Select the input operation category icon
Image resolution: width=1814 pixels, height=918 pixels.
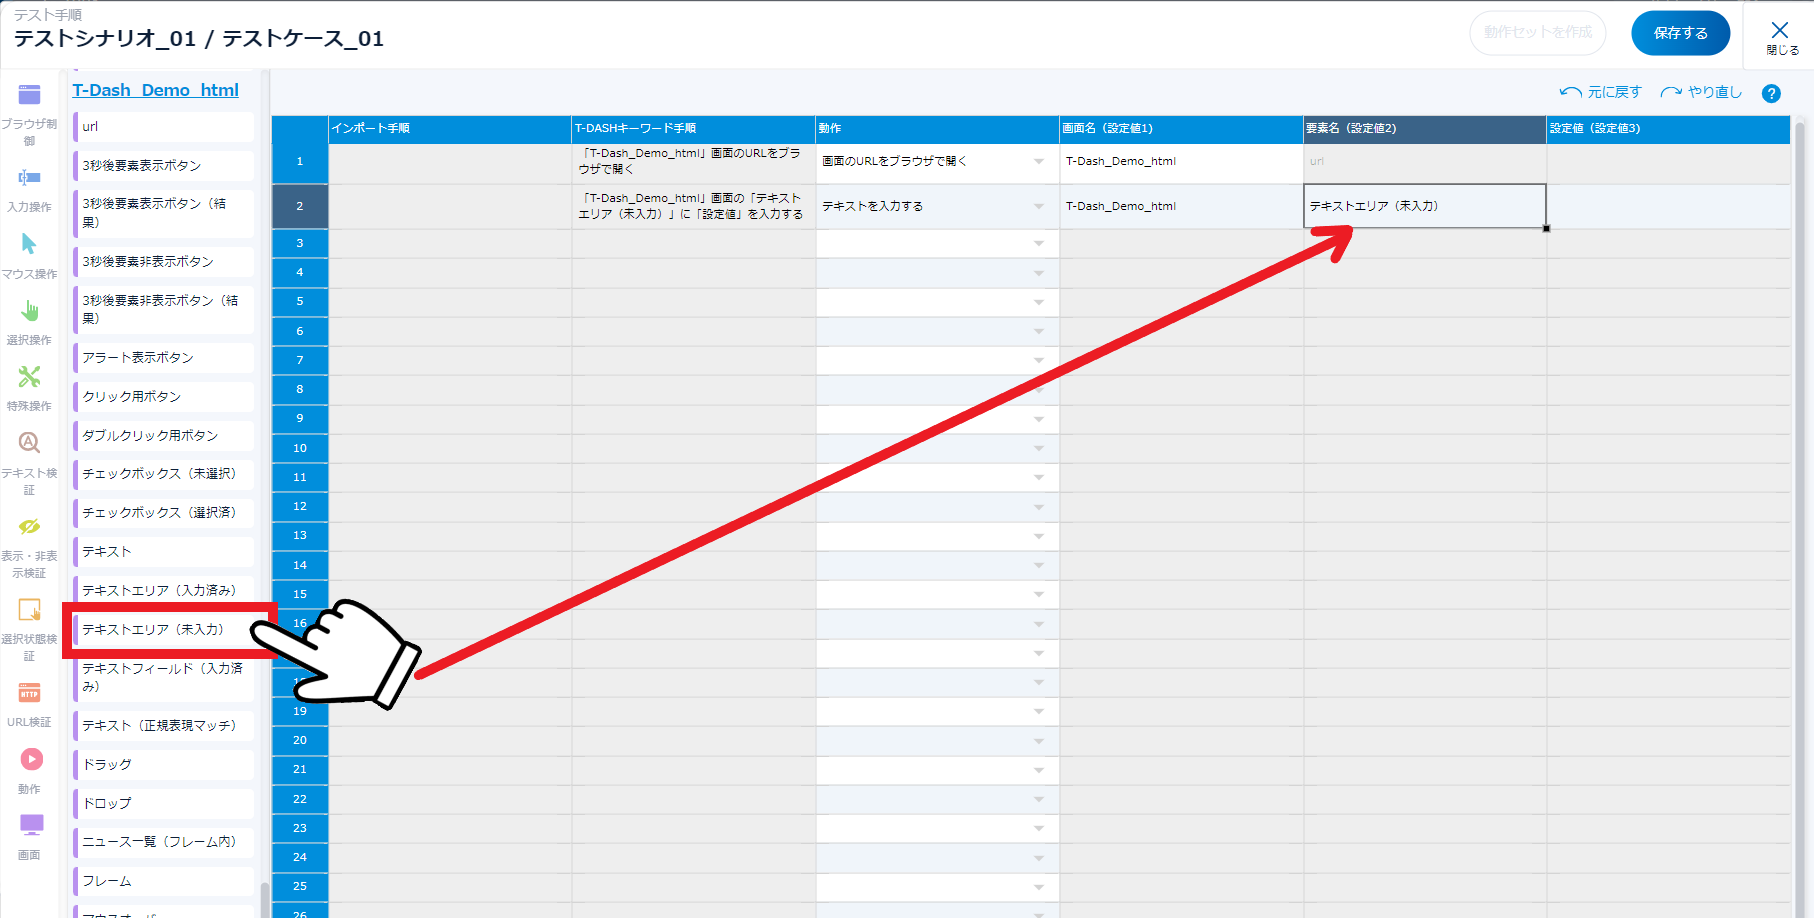29,178
